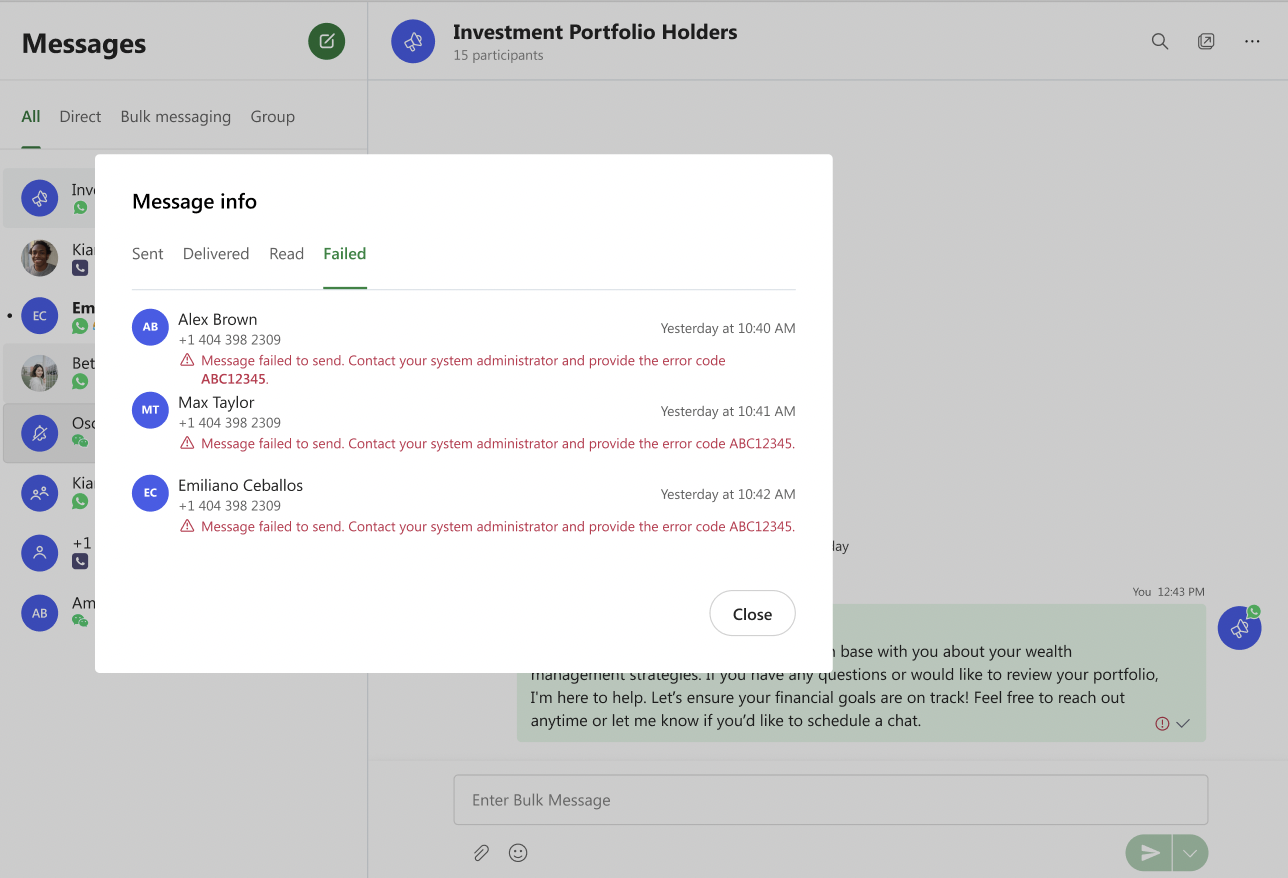
Task: Click Alex Brown's AB avatar in Failed list
Action: tap(150, 327)
